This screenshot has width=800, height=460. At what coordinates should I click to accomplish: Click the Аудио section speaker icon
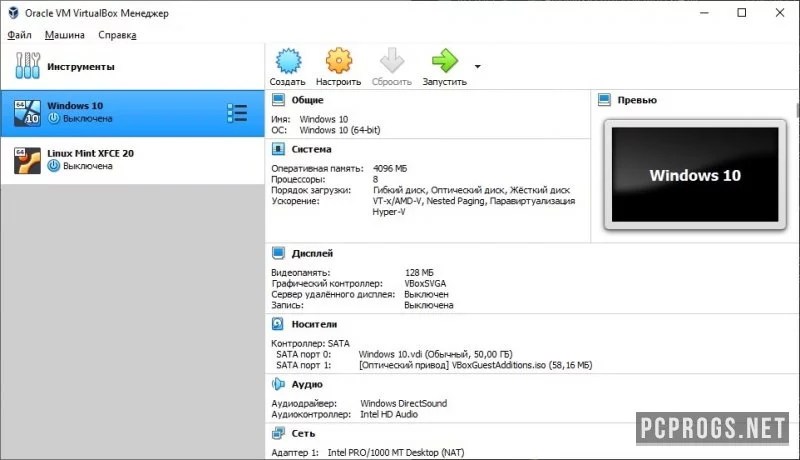278,384
